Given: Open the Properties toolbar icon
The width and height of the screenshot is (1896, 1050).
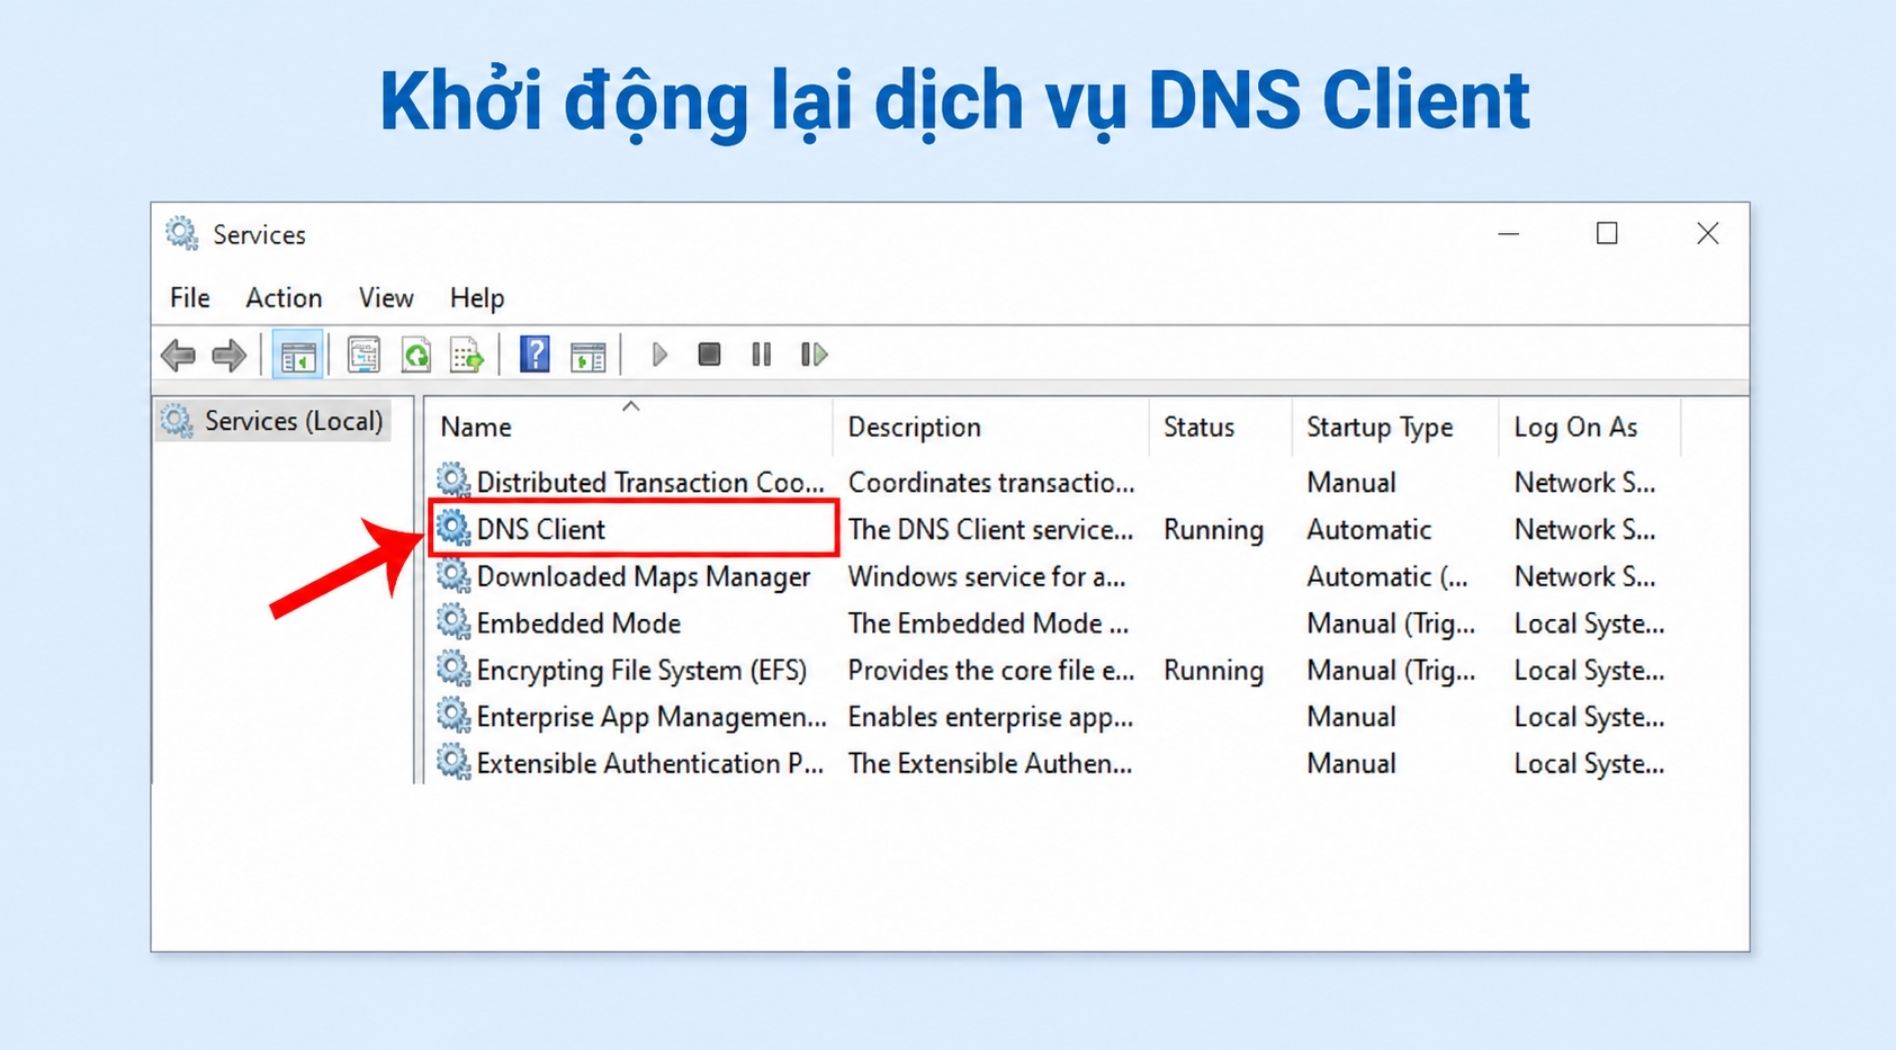Looking at the screenshot, I should (363, 355).
